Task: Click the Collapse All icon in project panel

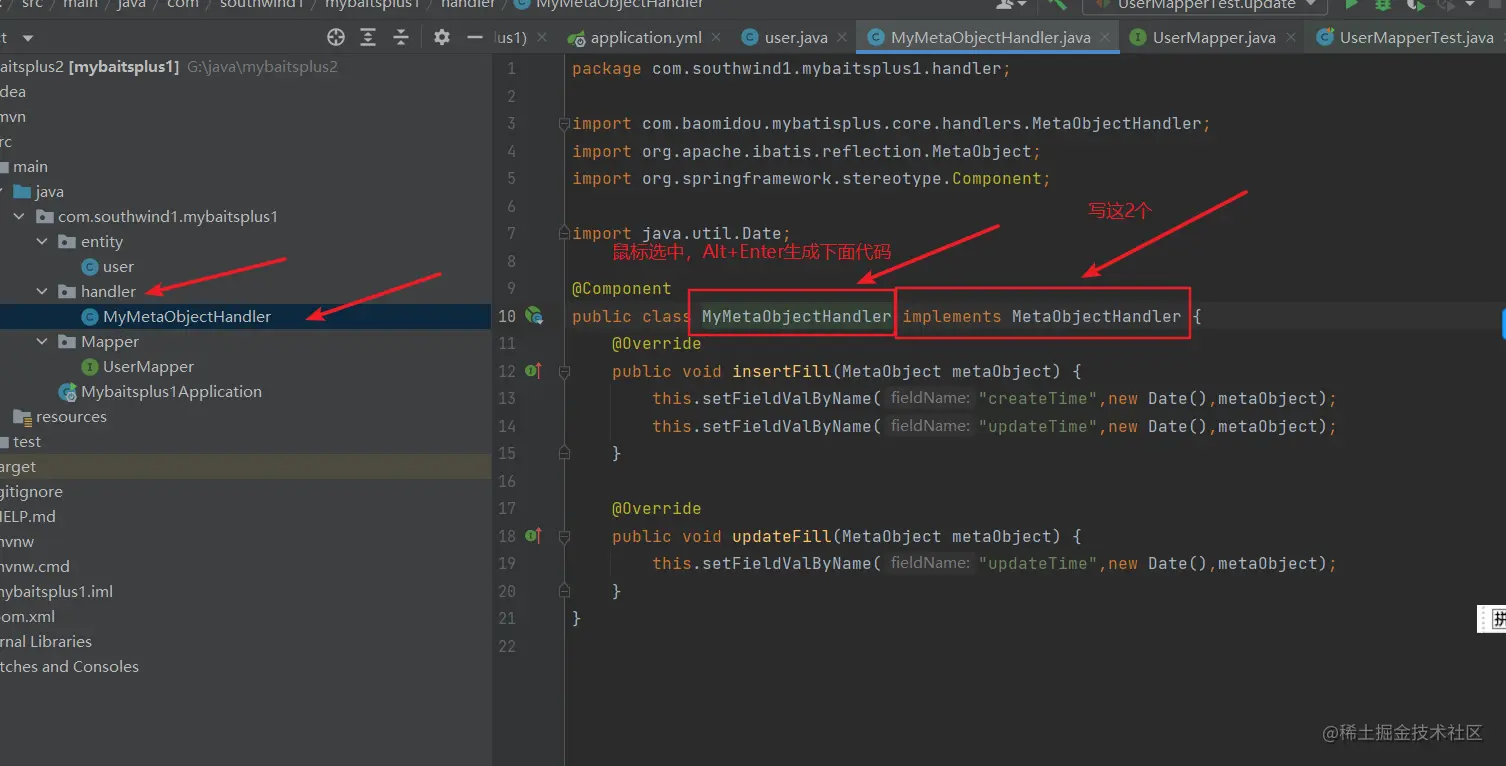Action: [x=401, y=38]
